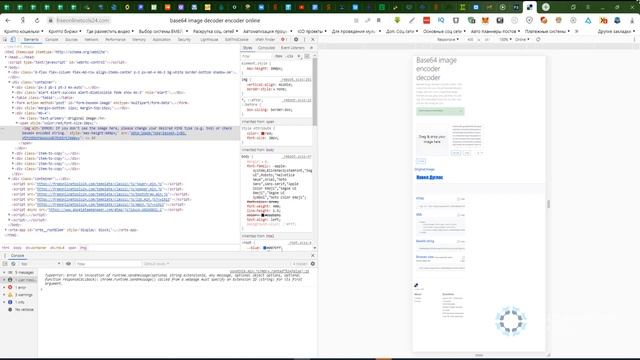Select the Styles pane tab
640x360 pixels.
248,48
